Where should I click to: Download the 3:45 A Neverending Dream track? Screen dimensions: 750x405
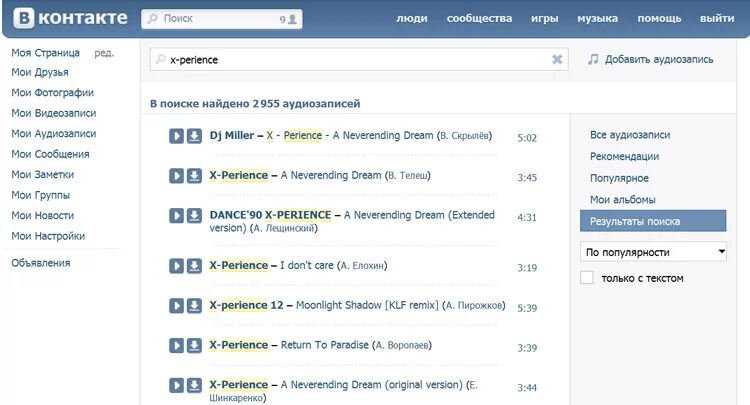[x=194, y=176]
